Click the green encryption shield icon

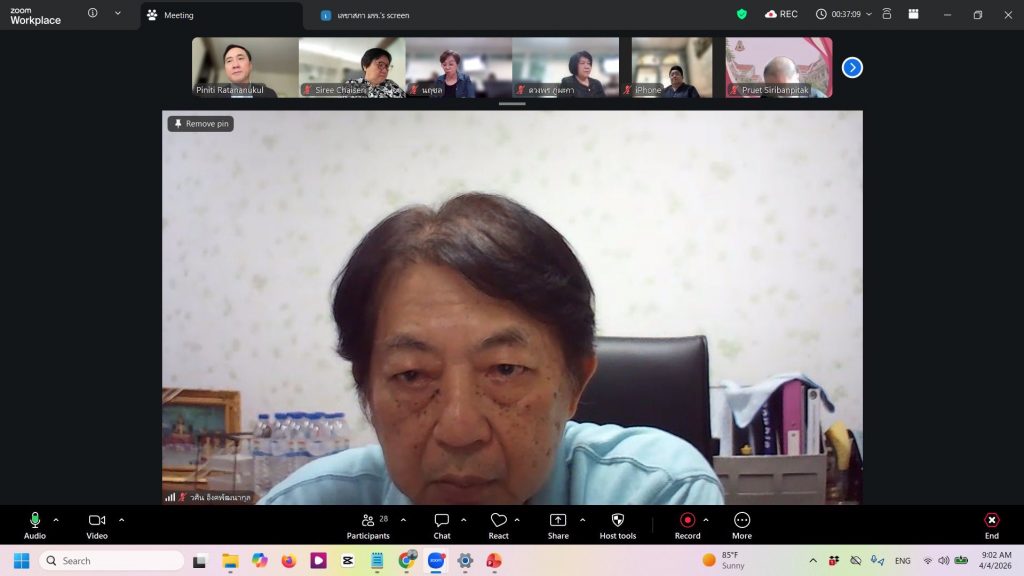coord(741,14)
